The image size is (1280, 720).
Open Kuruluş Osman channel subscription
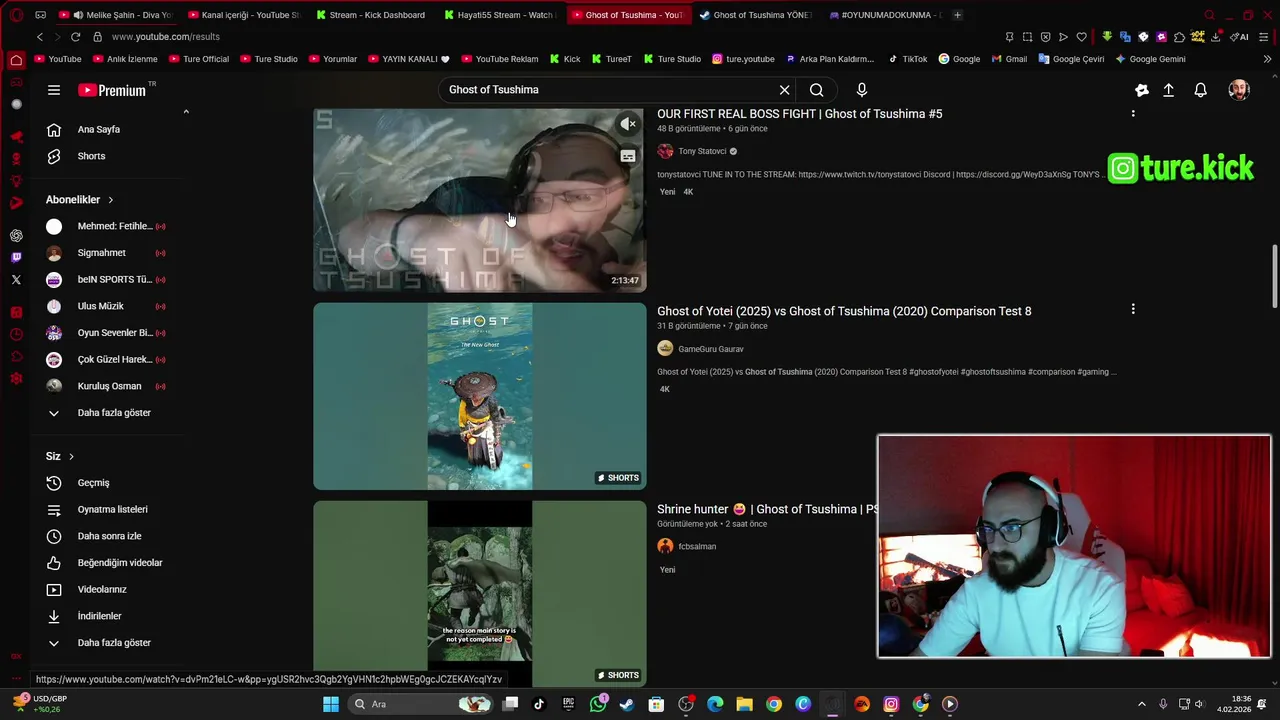[x=110, y=386]
